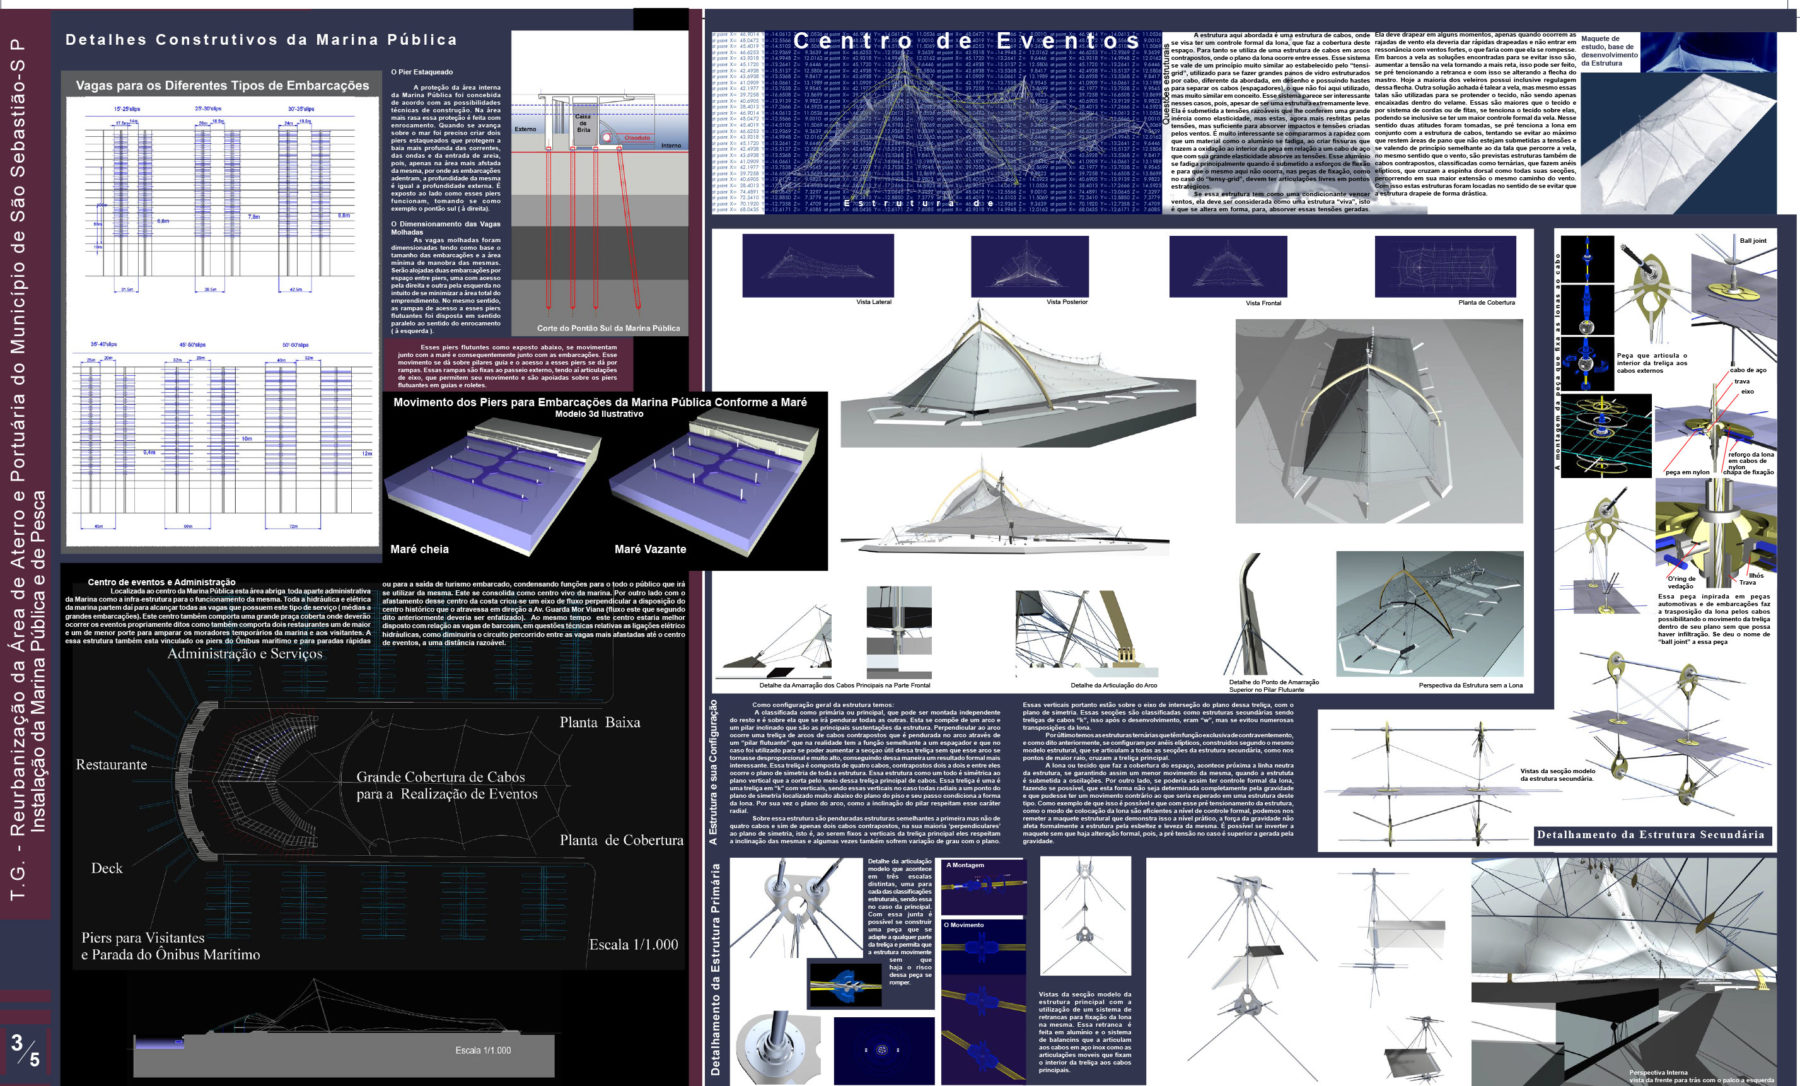Click 'Detalhe da Amarração dos Cabos Principais' caption
Viewport: 1800px width, 1086px height.
(x=845, y=685)
